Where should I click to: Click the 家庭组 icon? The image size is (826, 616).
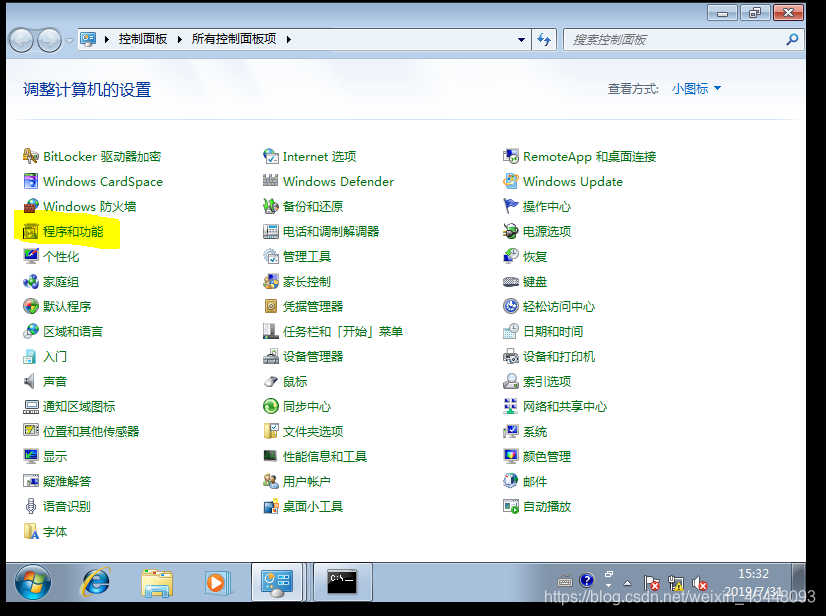click(x=31, y=281)
